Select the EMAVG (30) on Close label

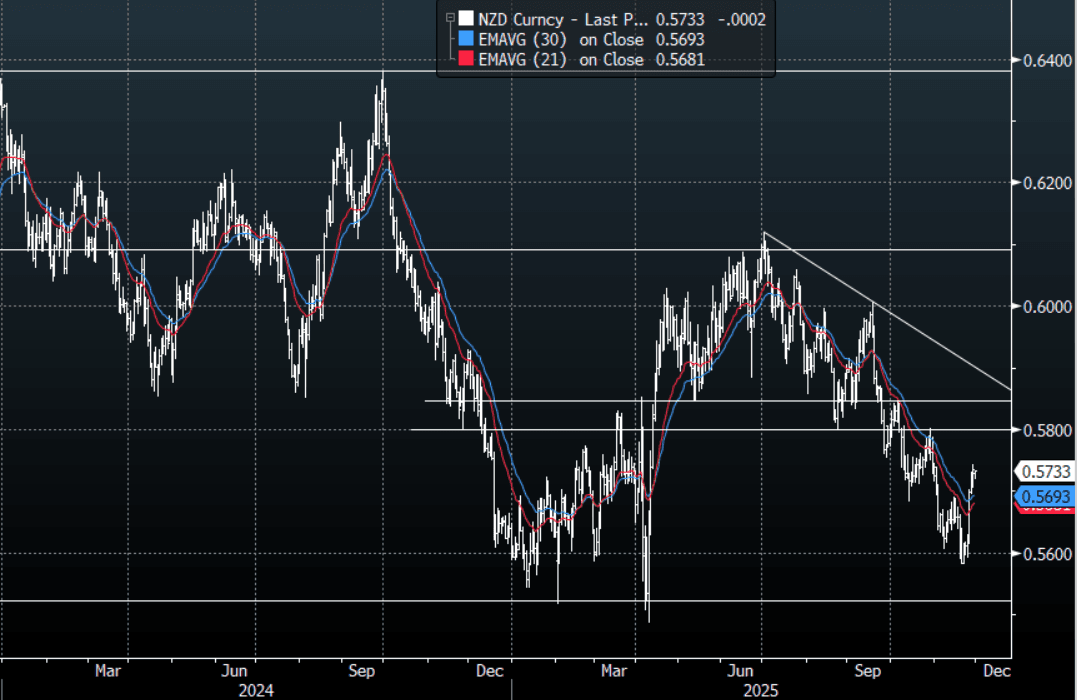560,39
